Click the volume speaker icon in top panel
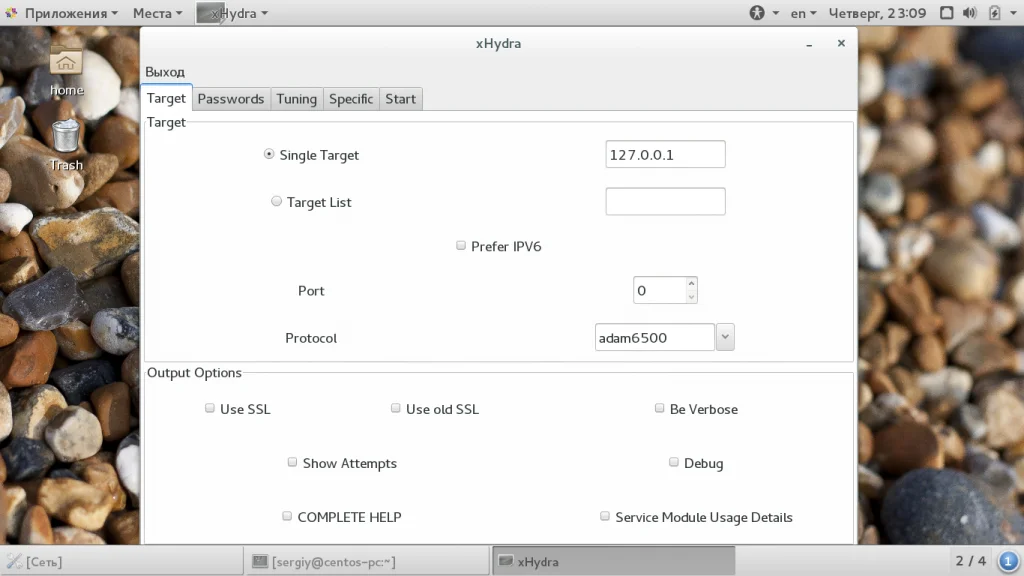The width and height of the screenshot is (1024, 576). [x=970, y=12]
